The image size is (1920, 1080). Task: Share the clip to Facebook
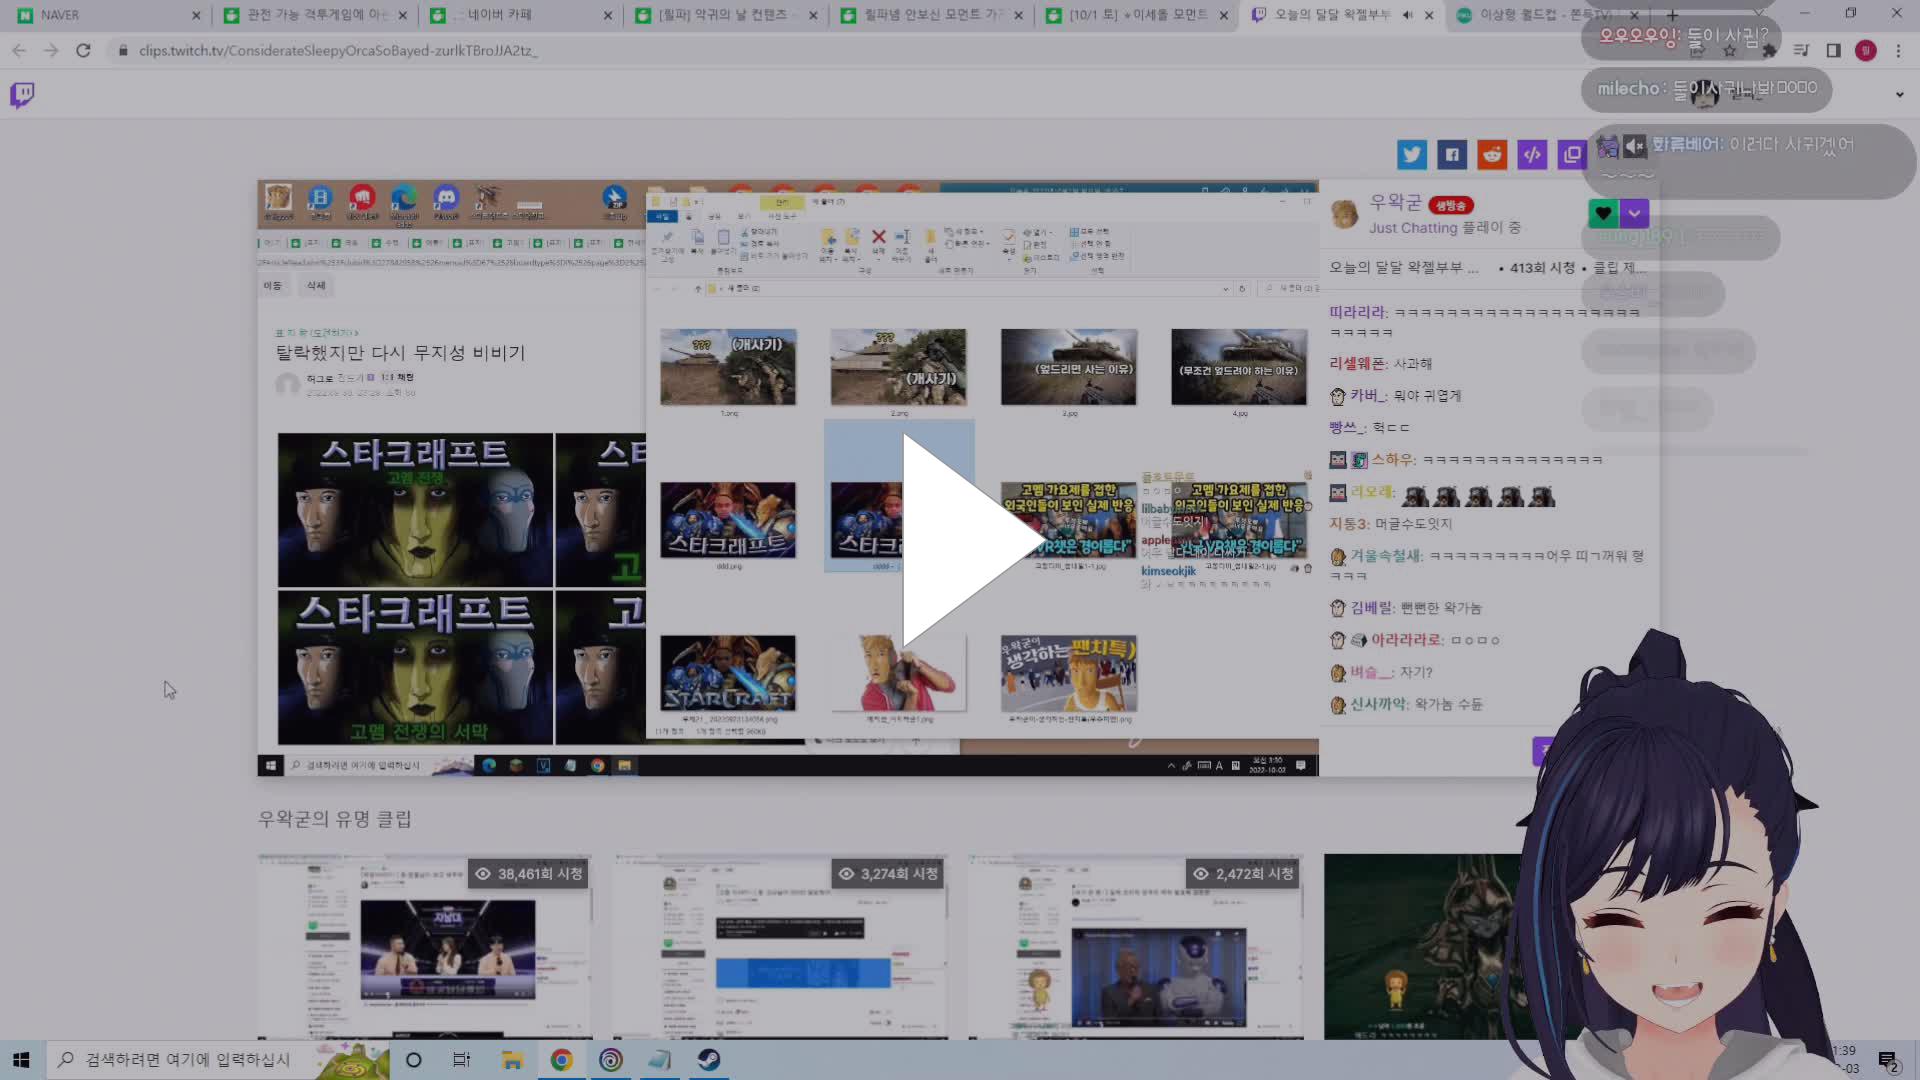[1452, 155]
